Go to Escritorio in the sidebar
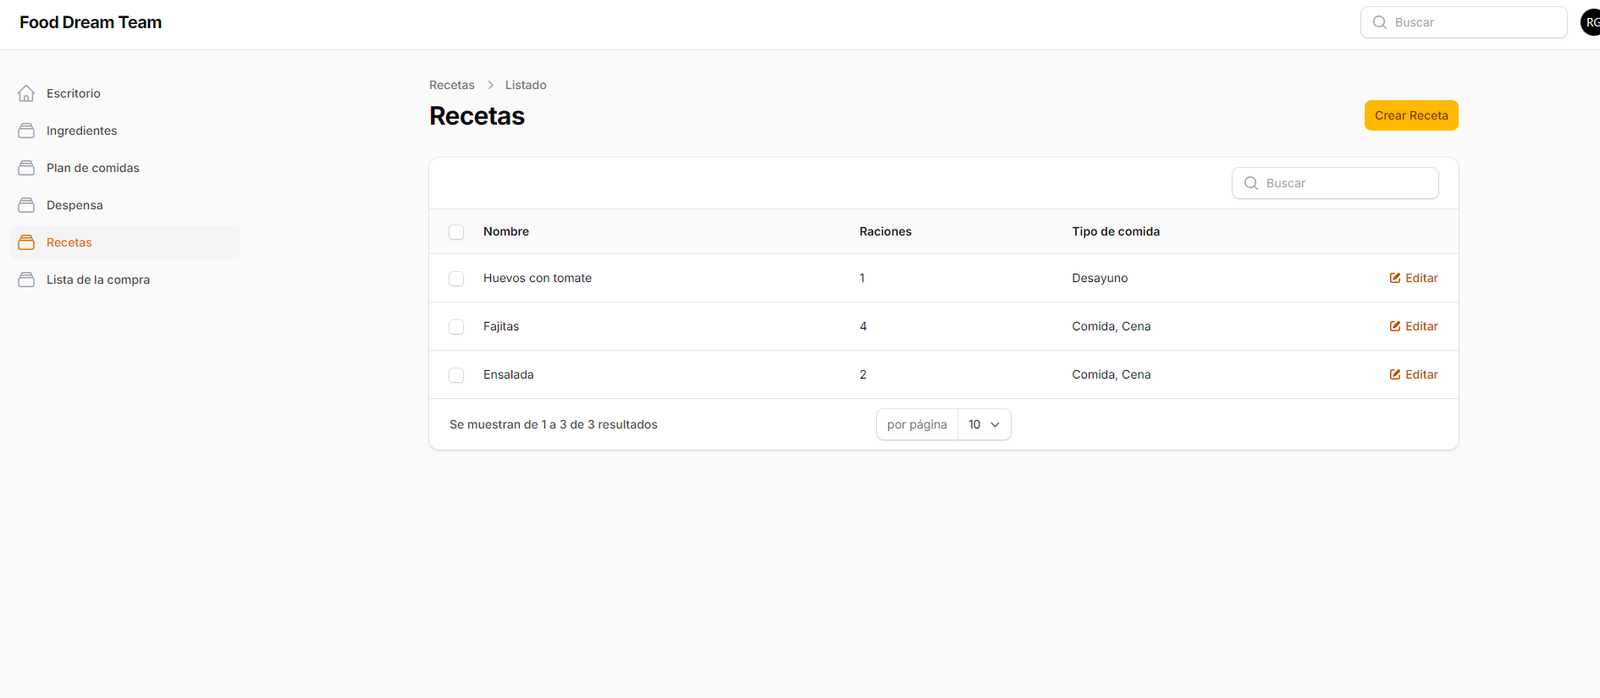Screen dimensions: 1600x698 click(x=73, y=93)
